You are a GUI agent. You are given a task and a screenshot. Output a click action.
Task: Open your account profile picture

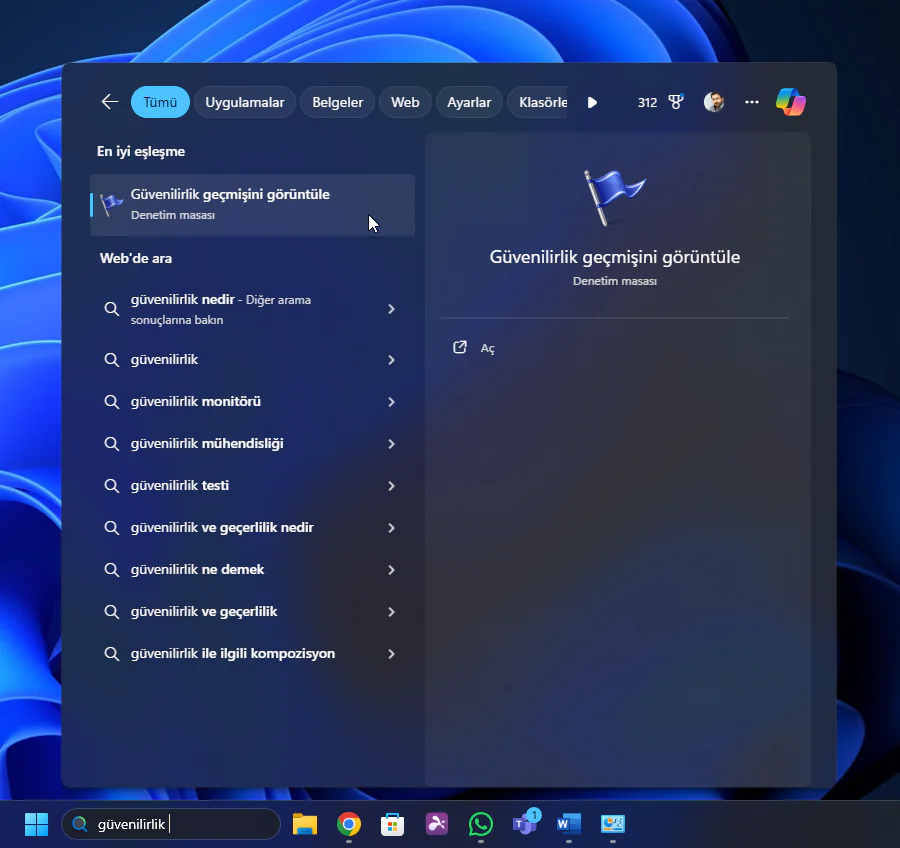point(714,101)
